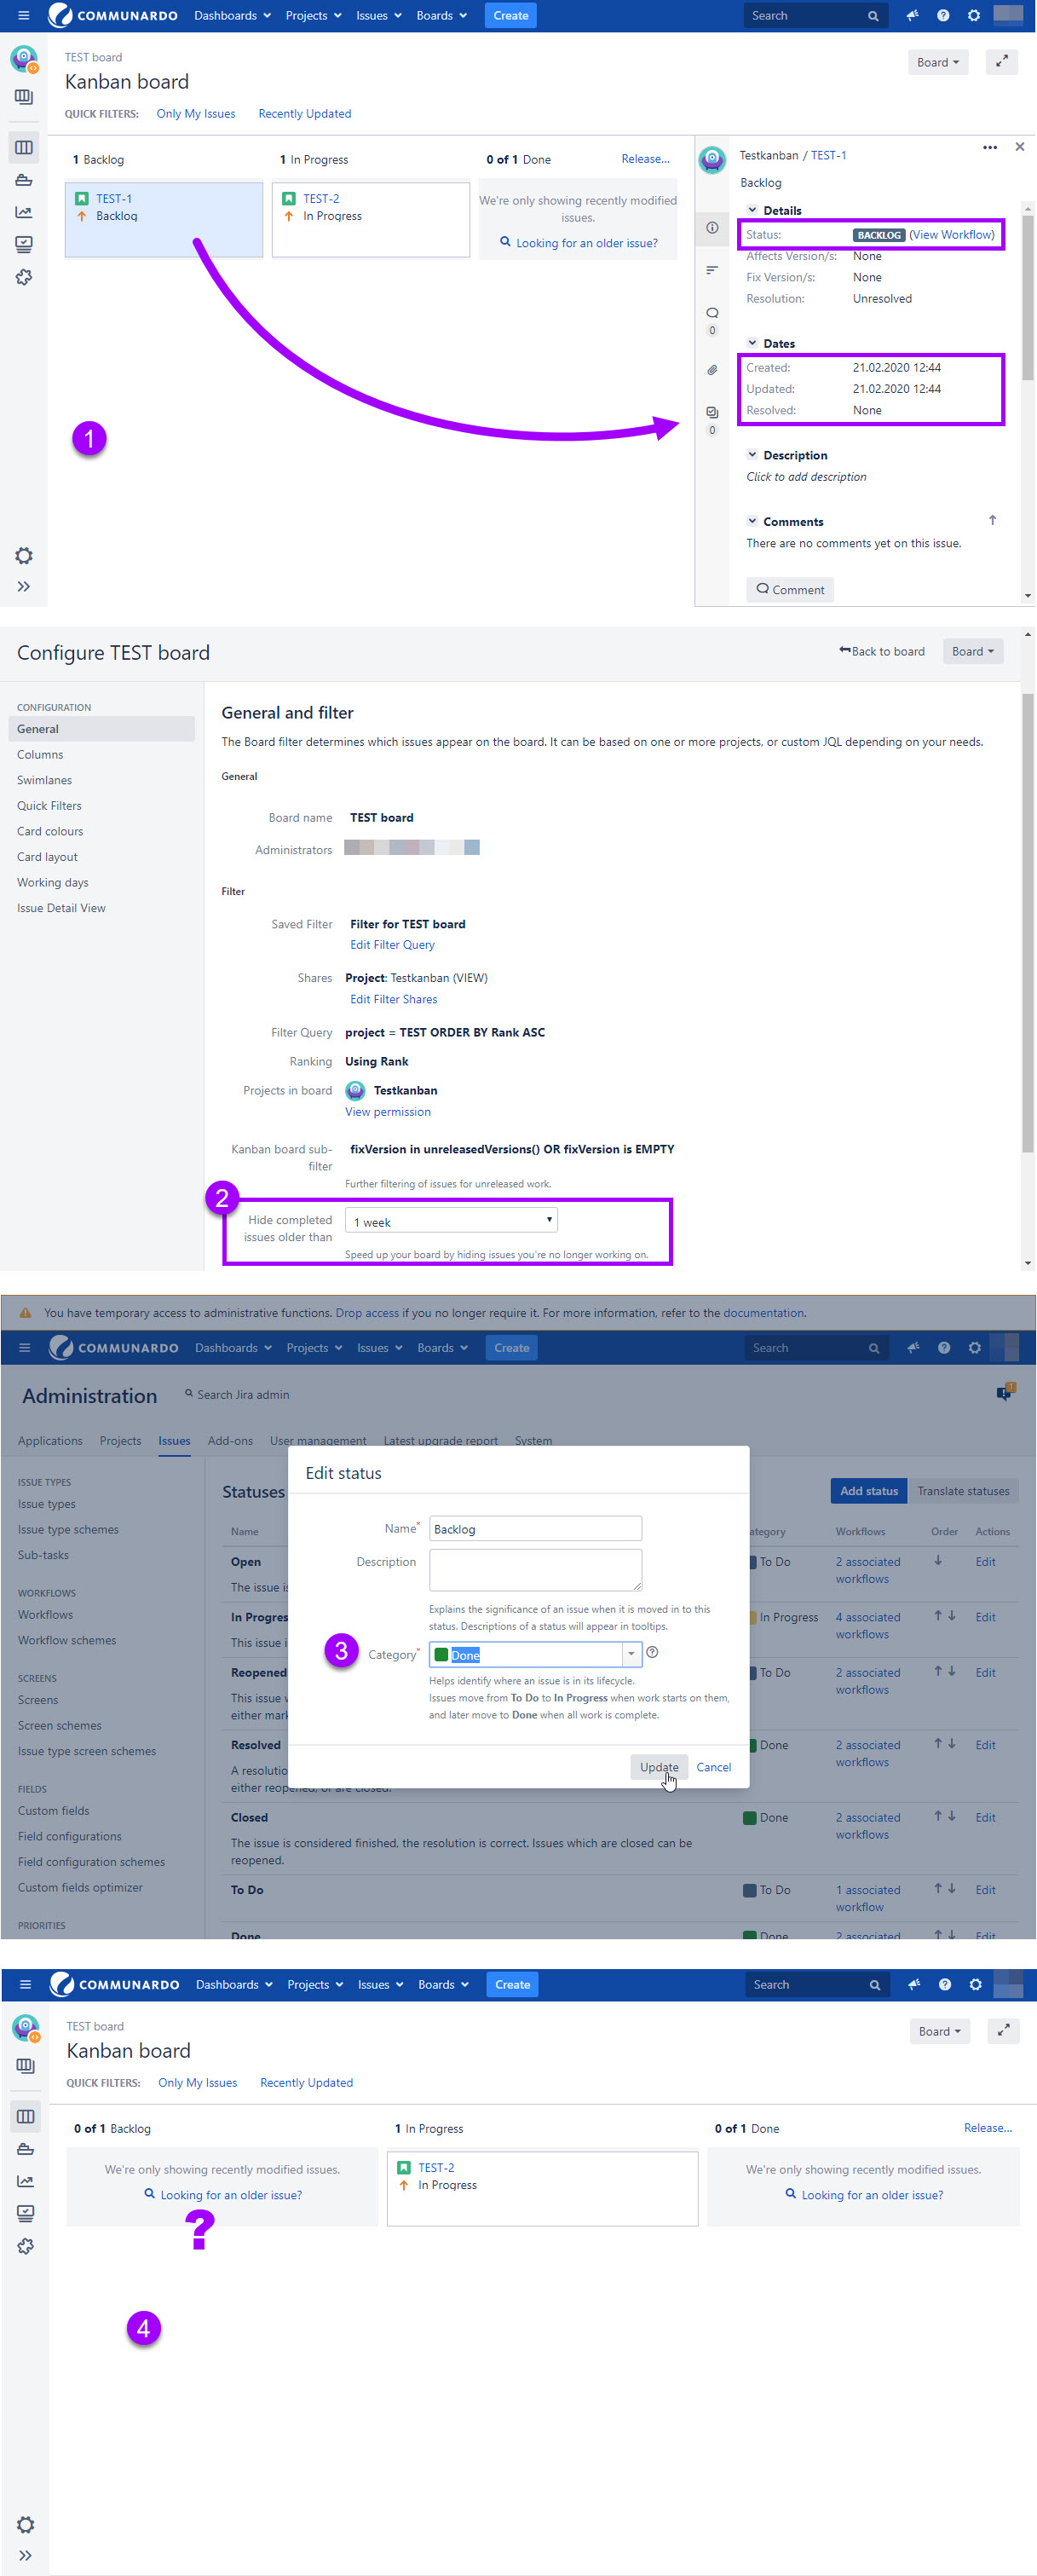Click the Drop access link in banner

[367, 1314]
